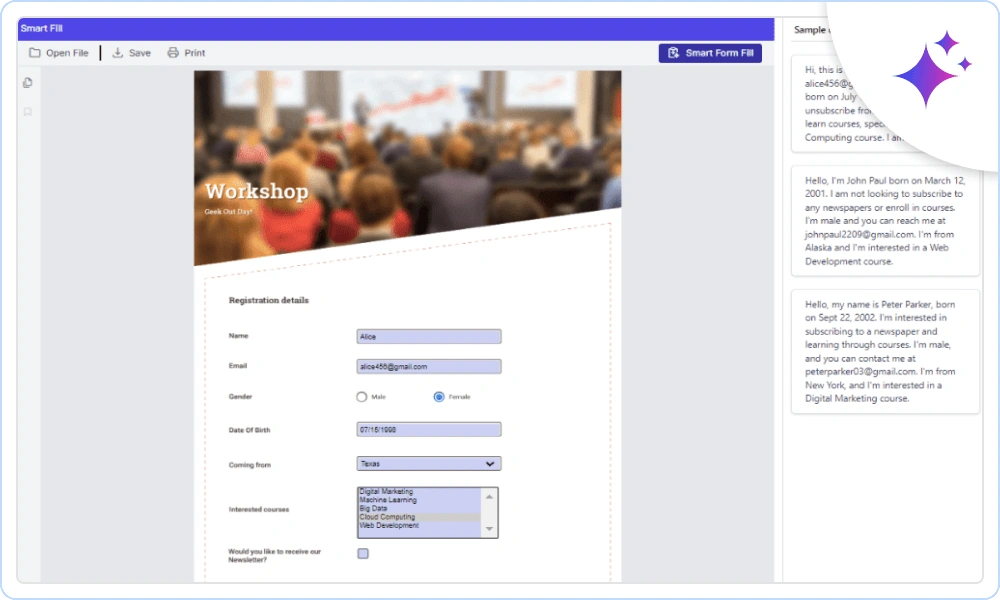The image size is (1000, 600).
Task: Check the Newsletter subscription checkbox
Action: click(362, 553)
